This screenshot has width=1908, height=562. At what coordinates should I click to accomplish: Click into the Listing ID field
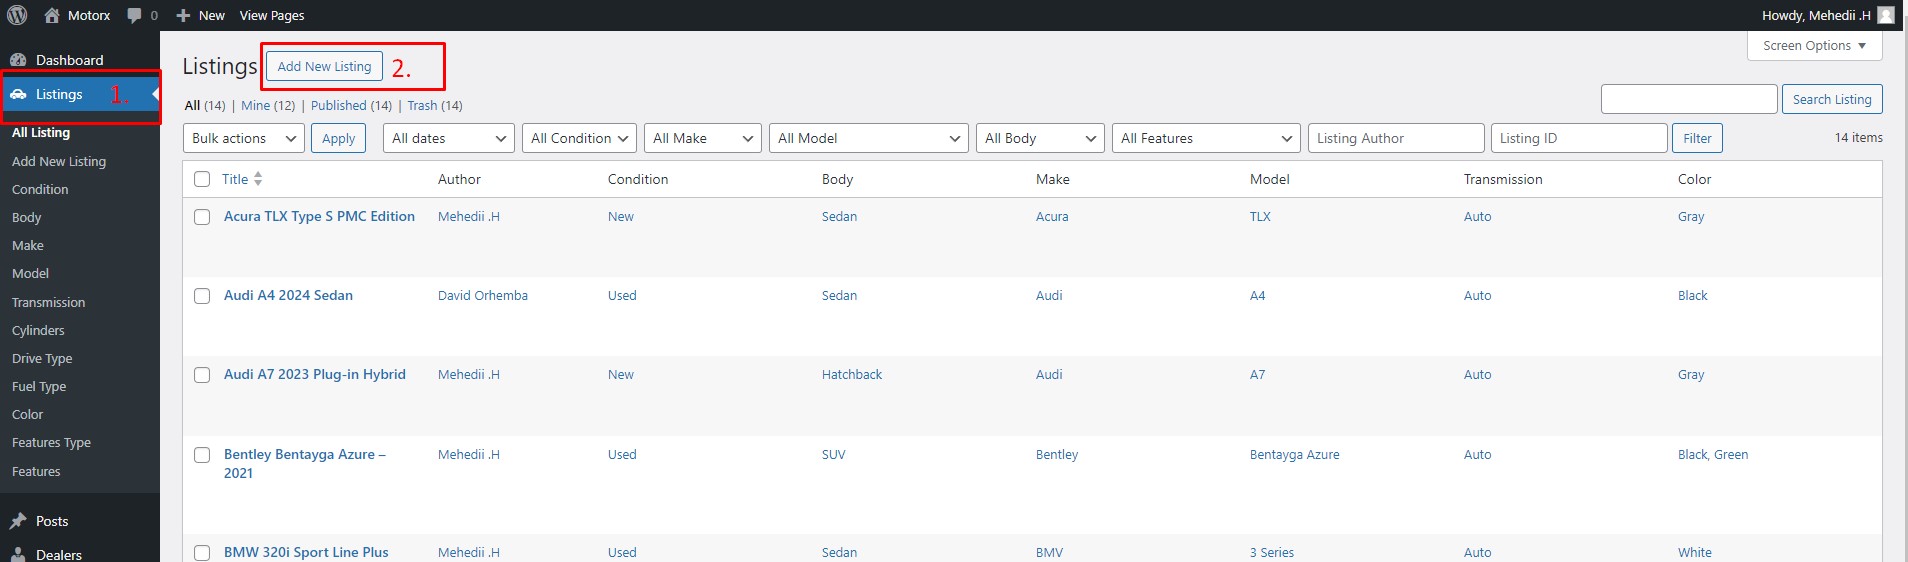(1579, 138)
